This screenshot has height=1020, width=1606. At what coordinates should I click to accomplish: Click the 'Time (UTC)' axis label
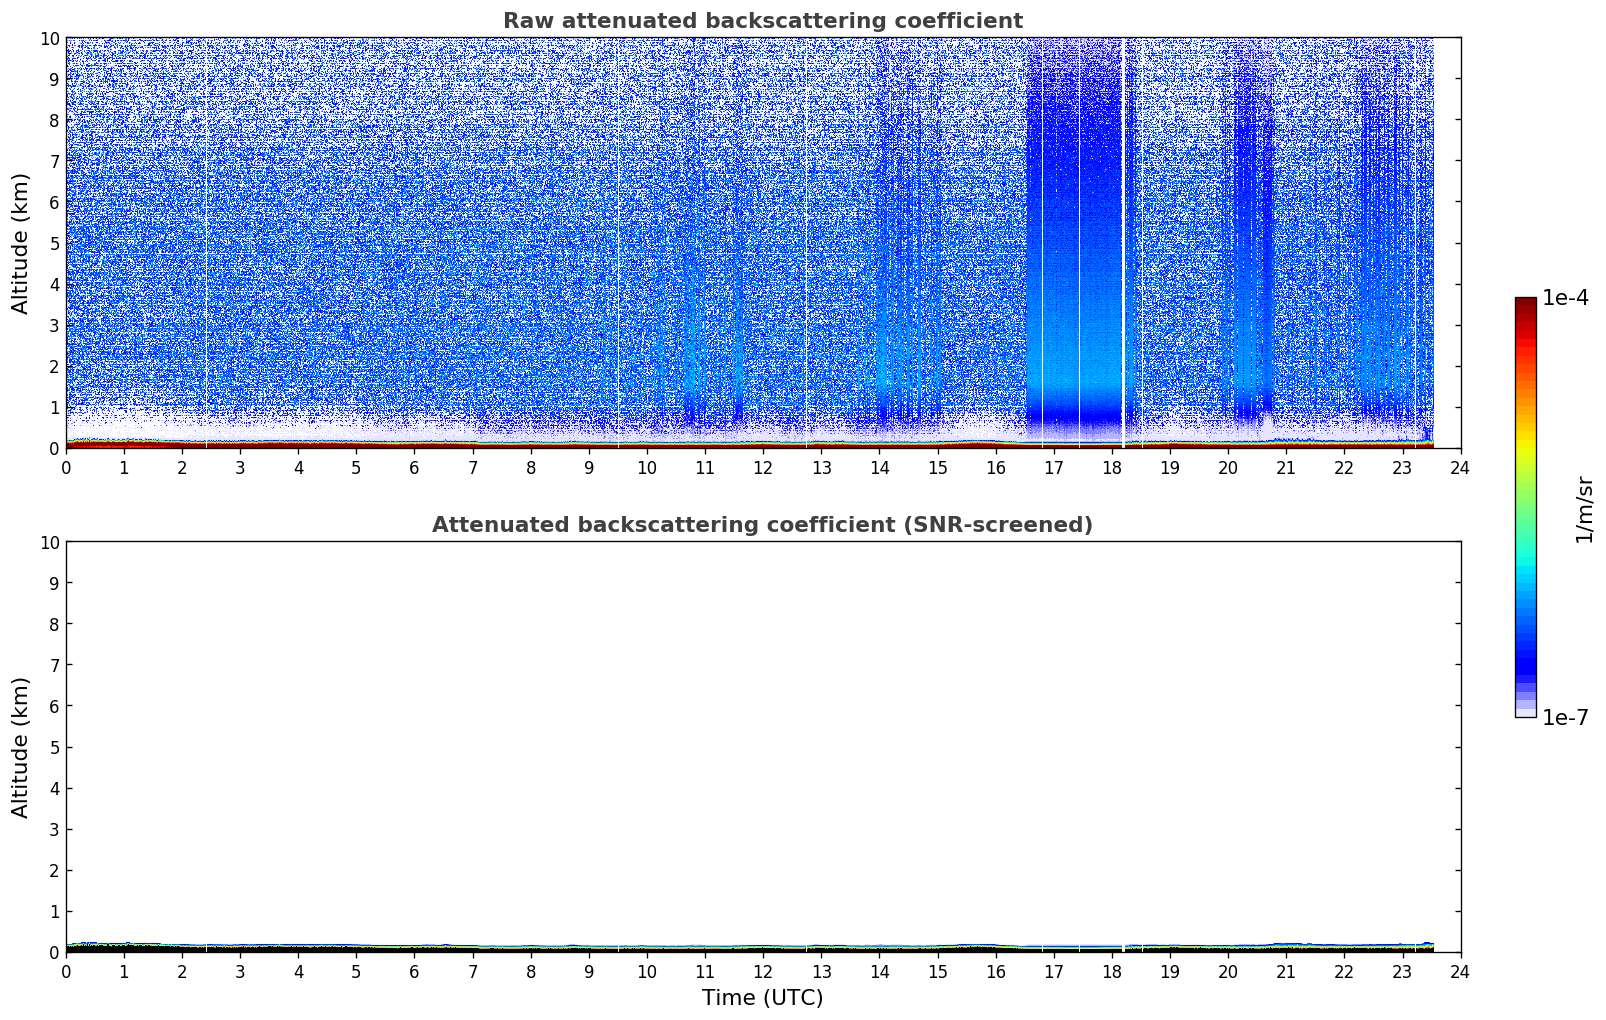click(762, 997)
